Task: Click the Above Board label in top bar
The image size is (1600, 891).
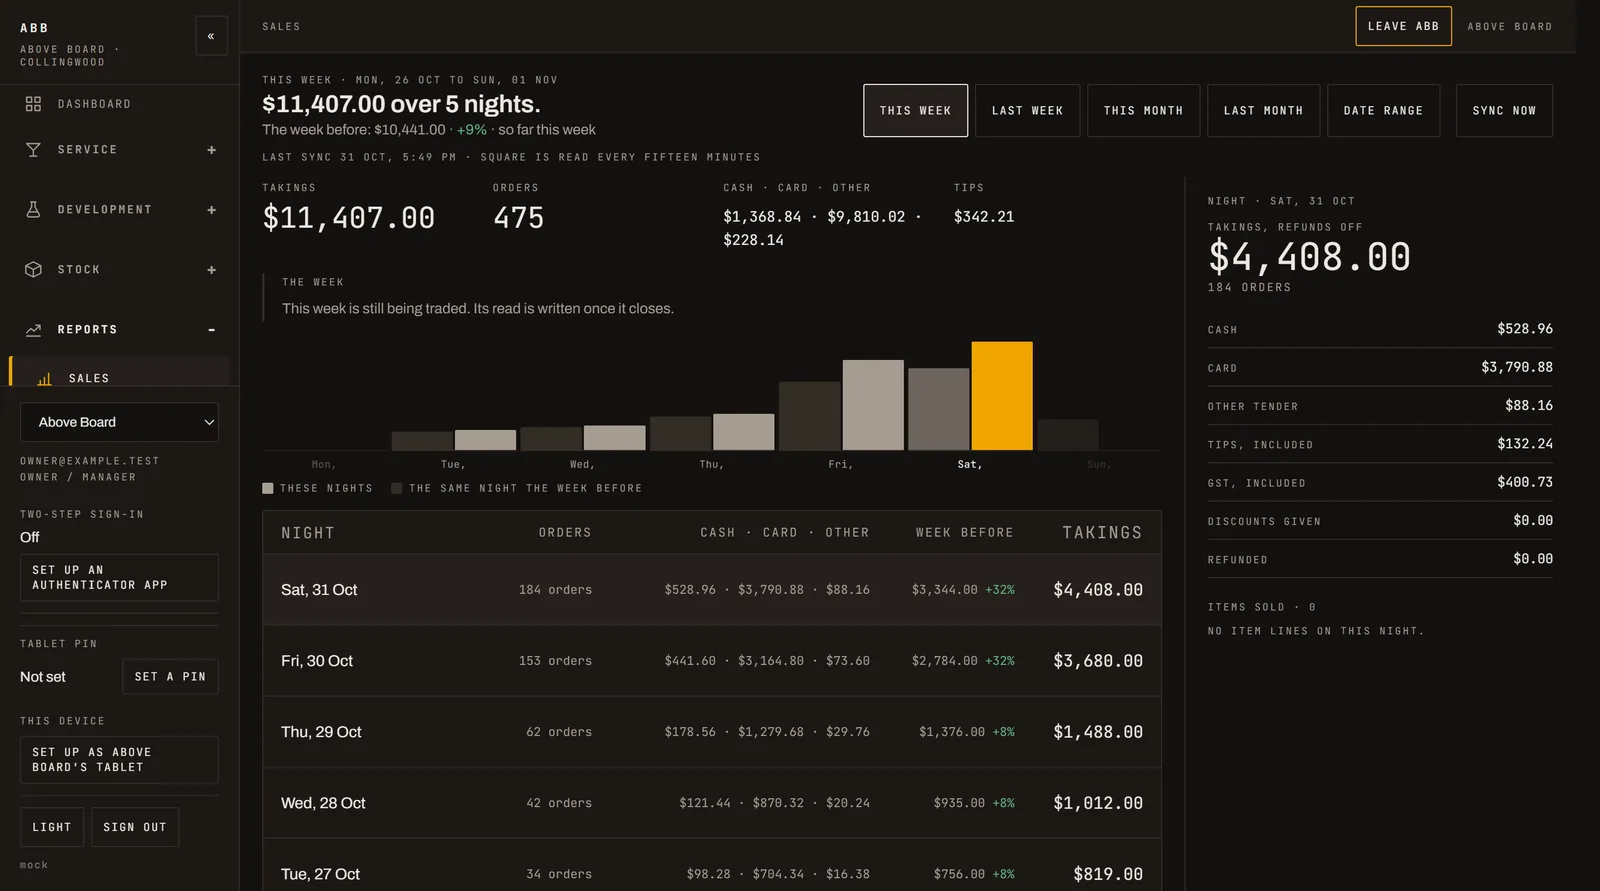Action: [x=1510, y=27]
